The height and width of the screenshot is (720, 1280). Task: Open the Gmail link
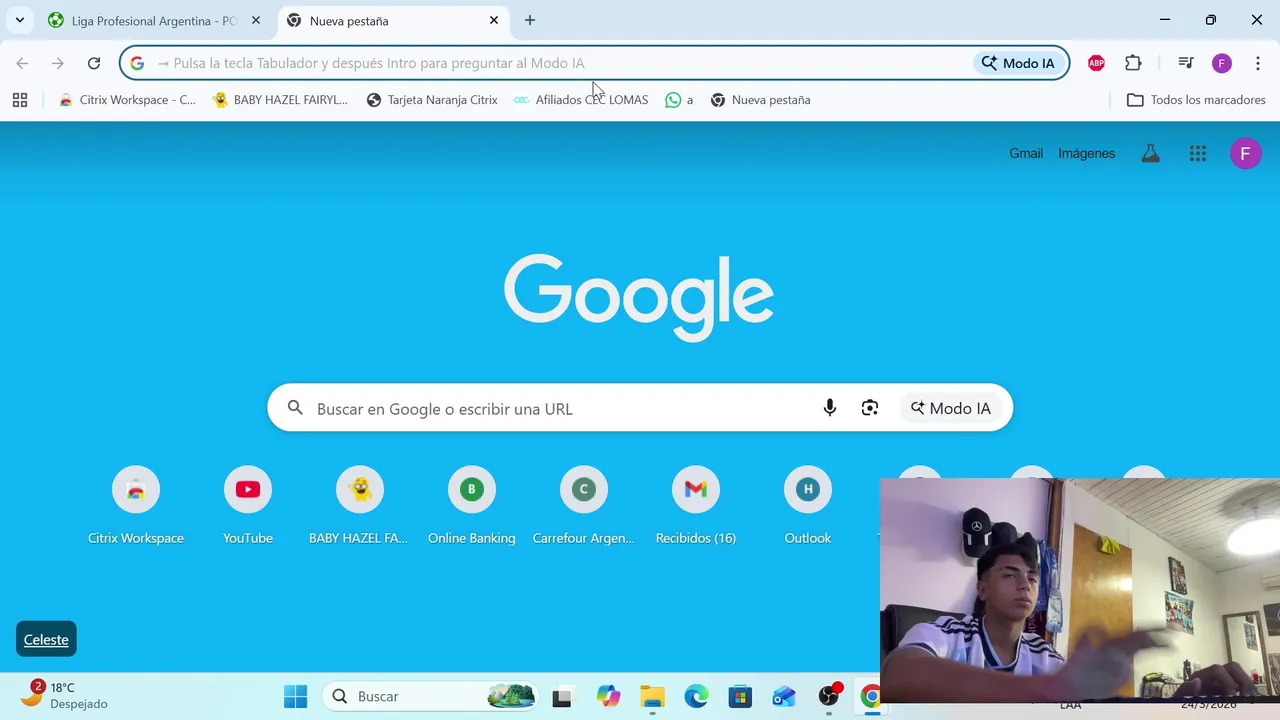pyautogui.click(x=1026, y=153)
